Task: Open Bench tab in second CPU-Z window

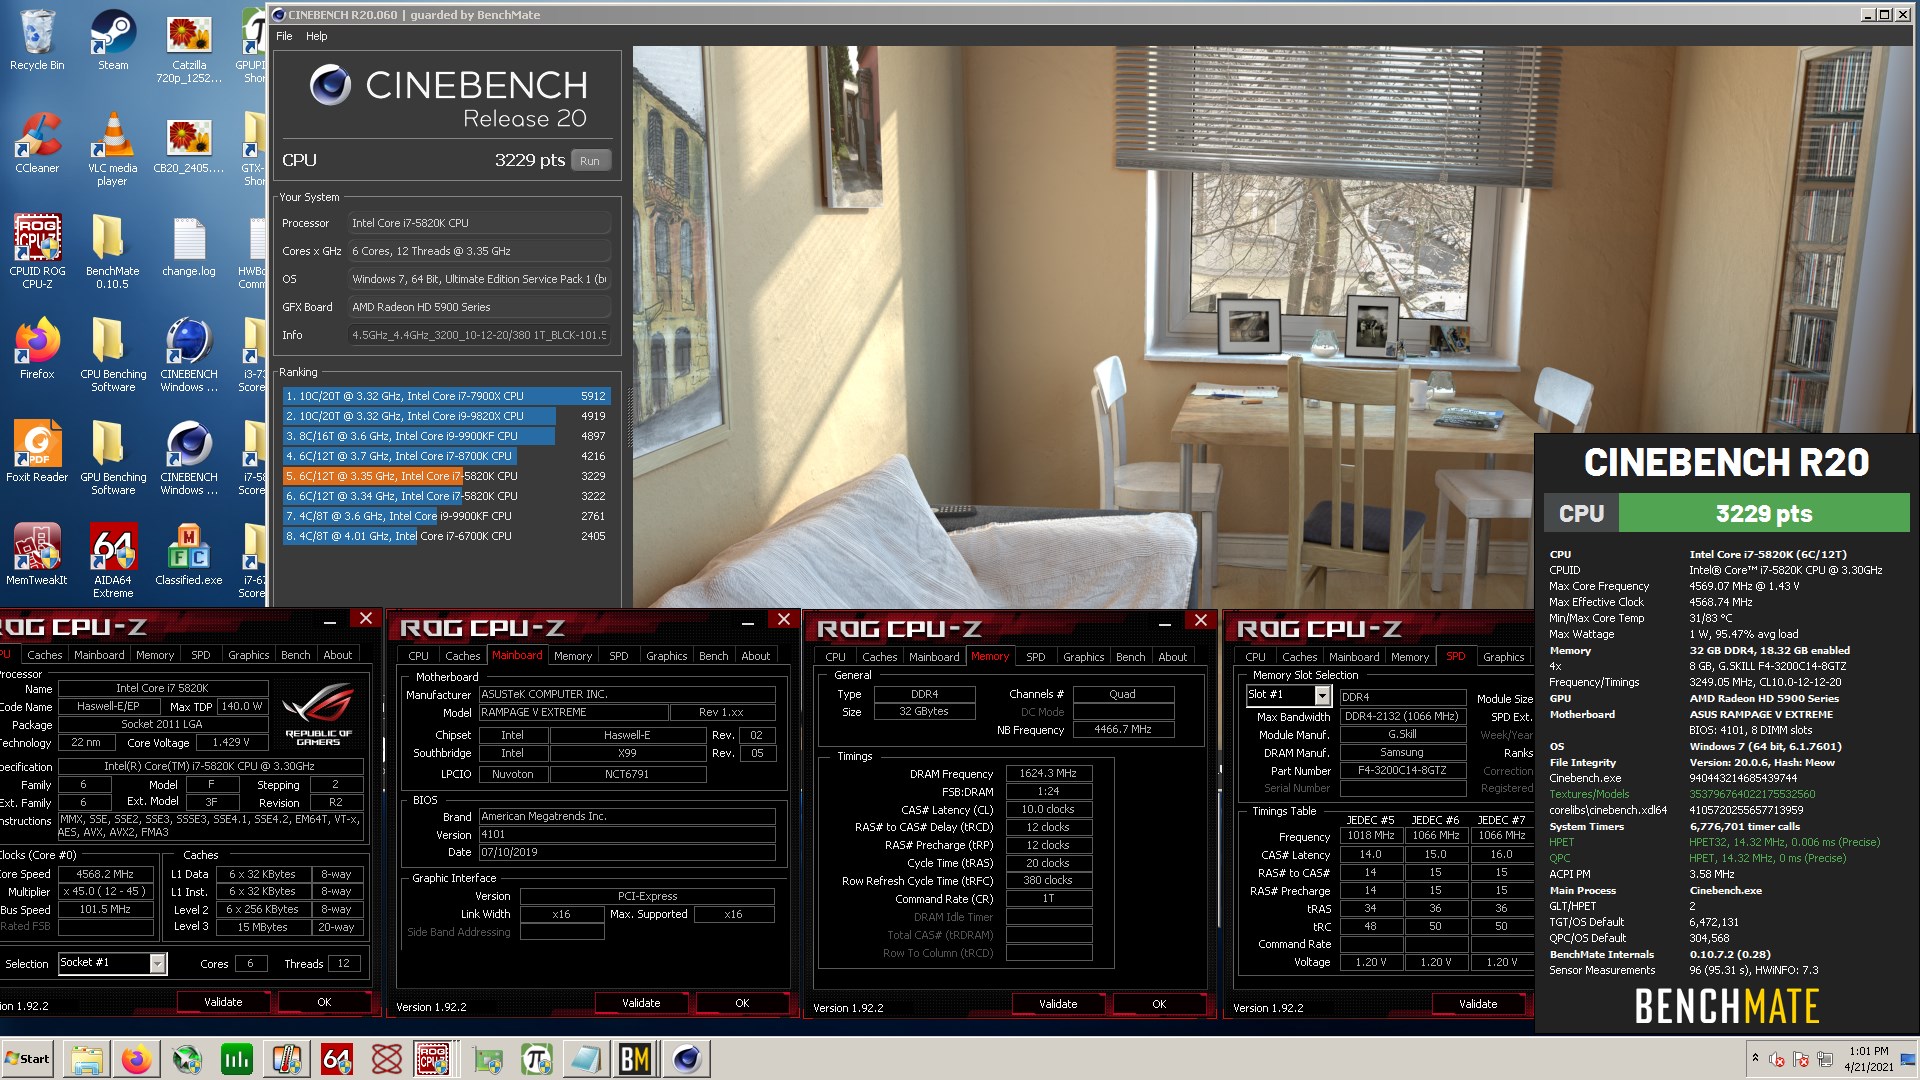Action: [x=713, y=656]
